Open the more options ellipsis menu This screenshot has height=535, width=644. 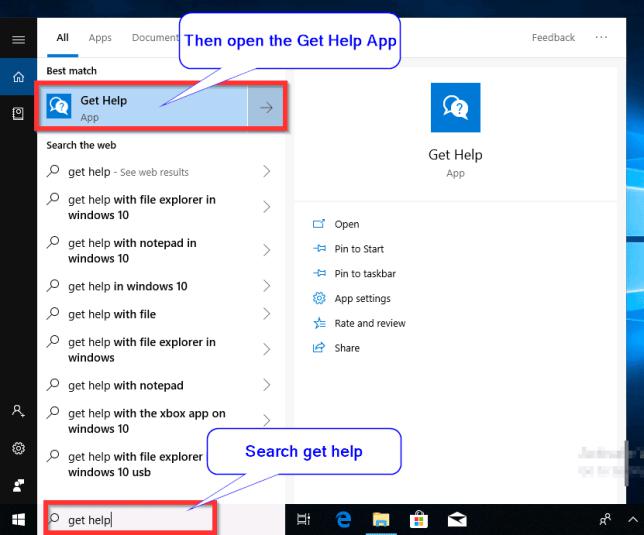(601, 37)
